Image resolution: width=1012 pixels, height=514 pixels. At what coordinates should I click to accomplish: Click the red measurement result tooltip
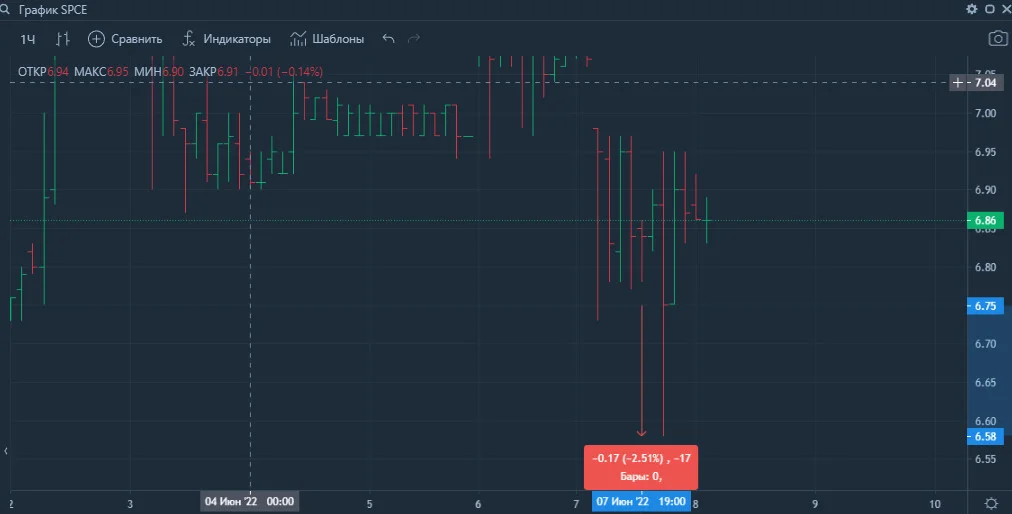click(641, 468)
